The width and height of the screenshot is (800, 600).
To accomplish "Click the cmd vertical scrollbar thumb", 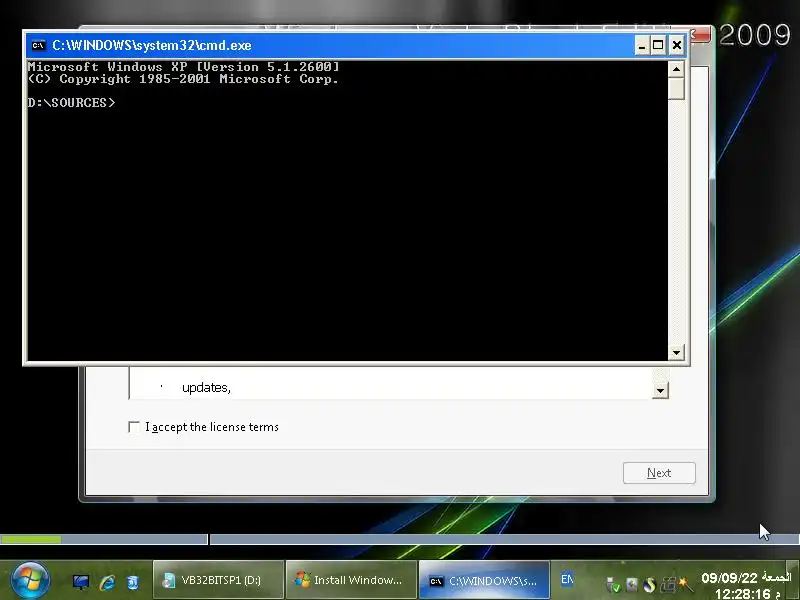I will 676,88.
